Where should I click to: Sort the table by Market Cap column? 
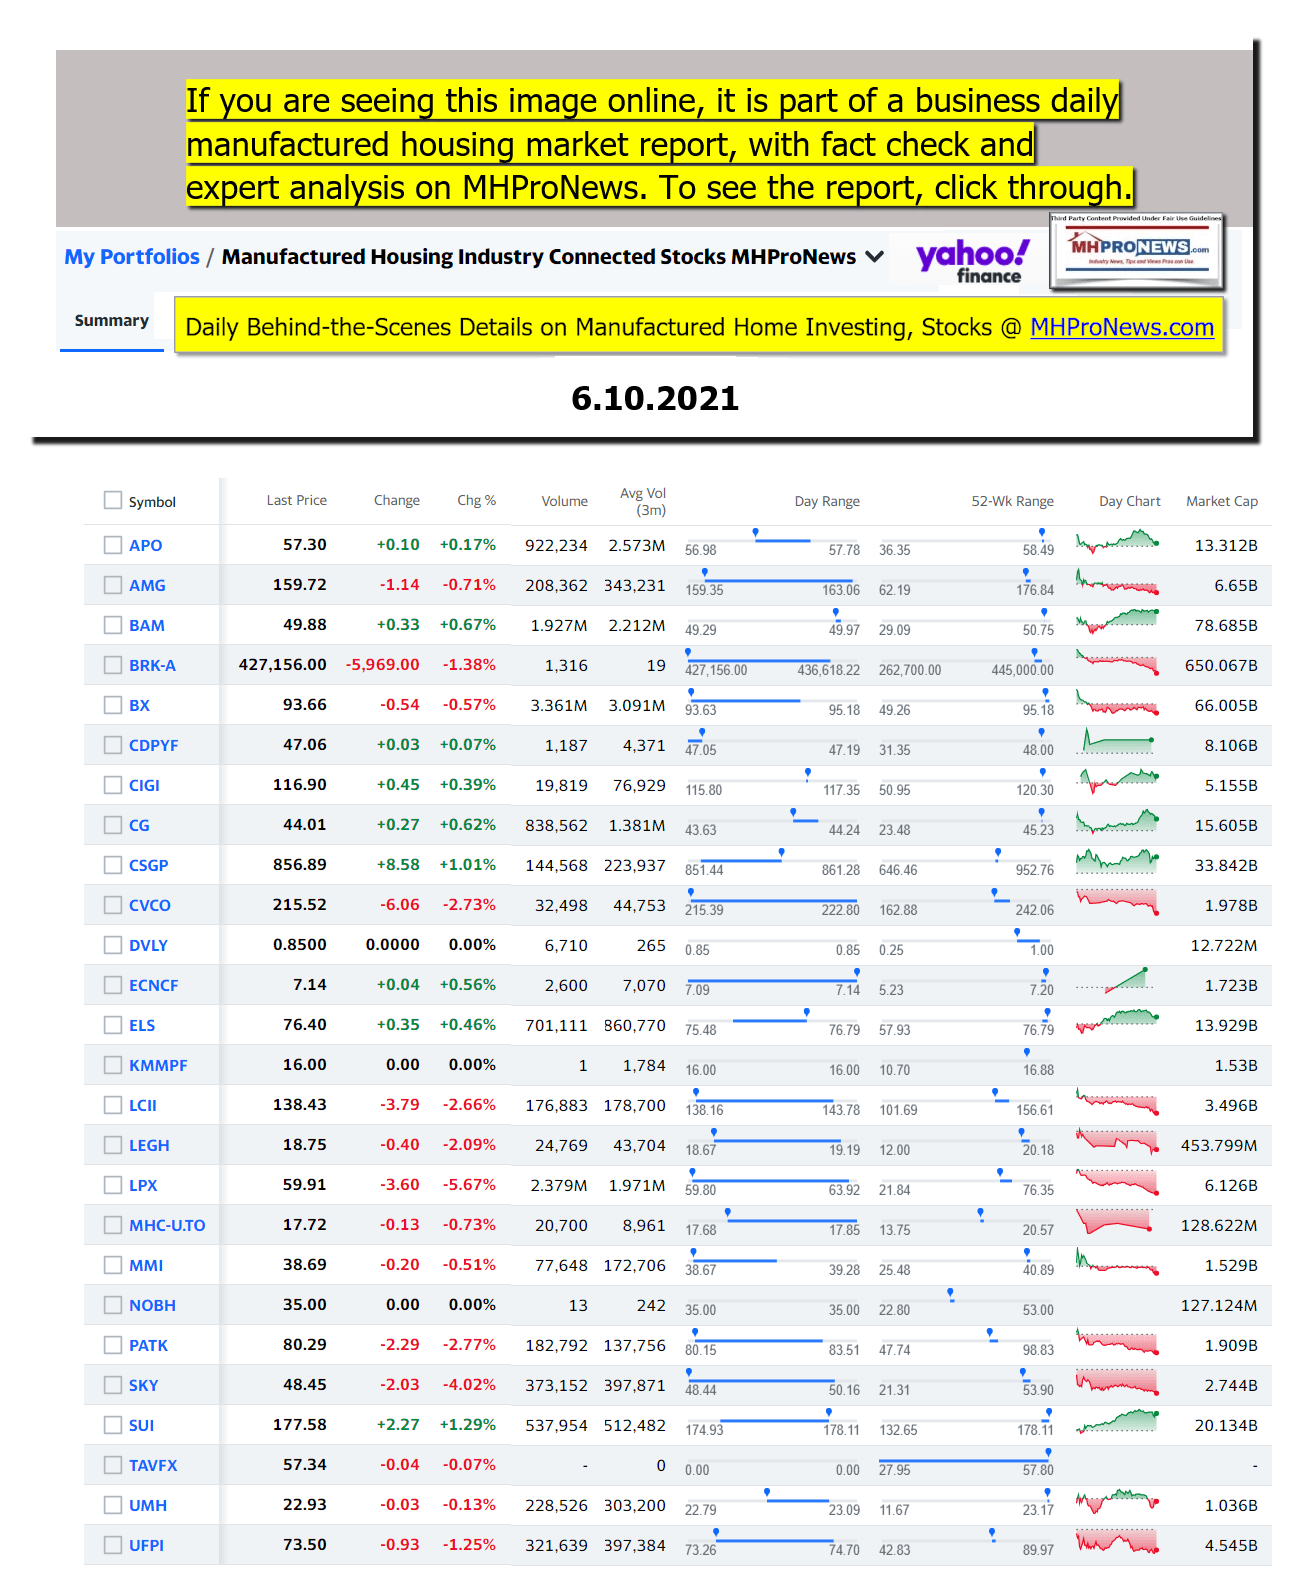pyautogui.click(x=1221, y=501)
